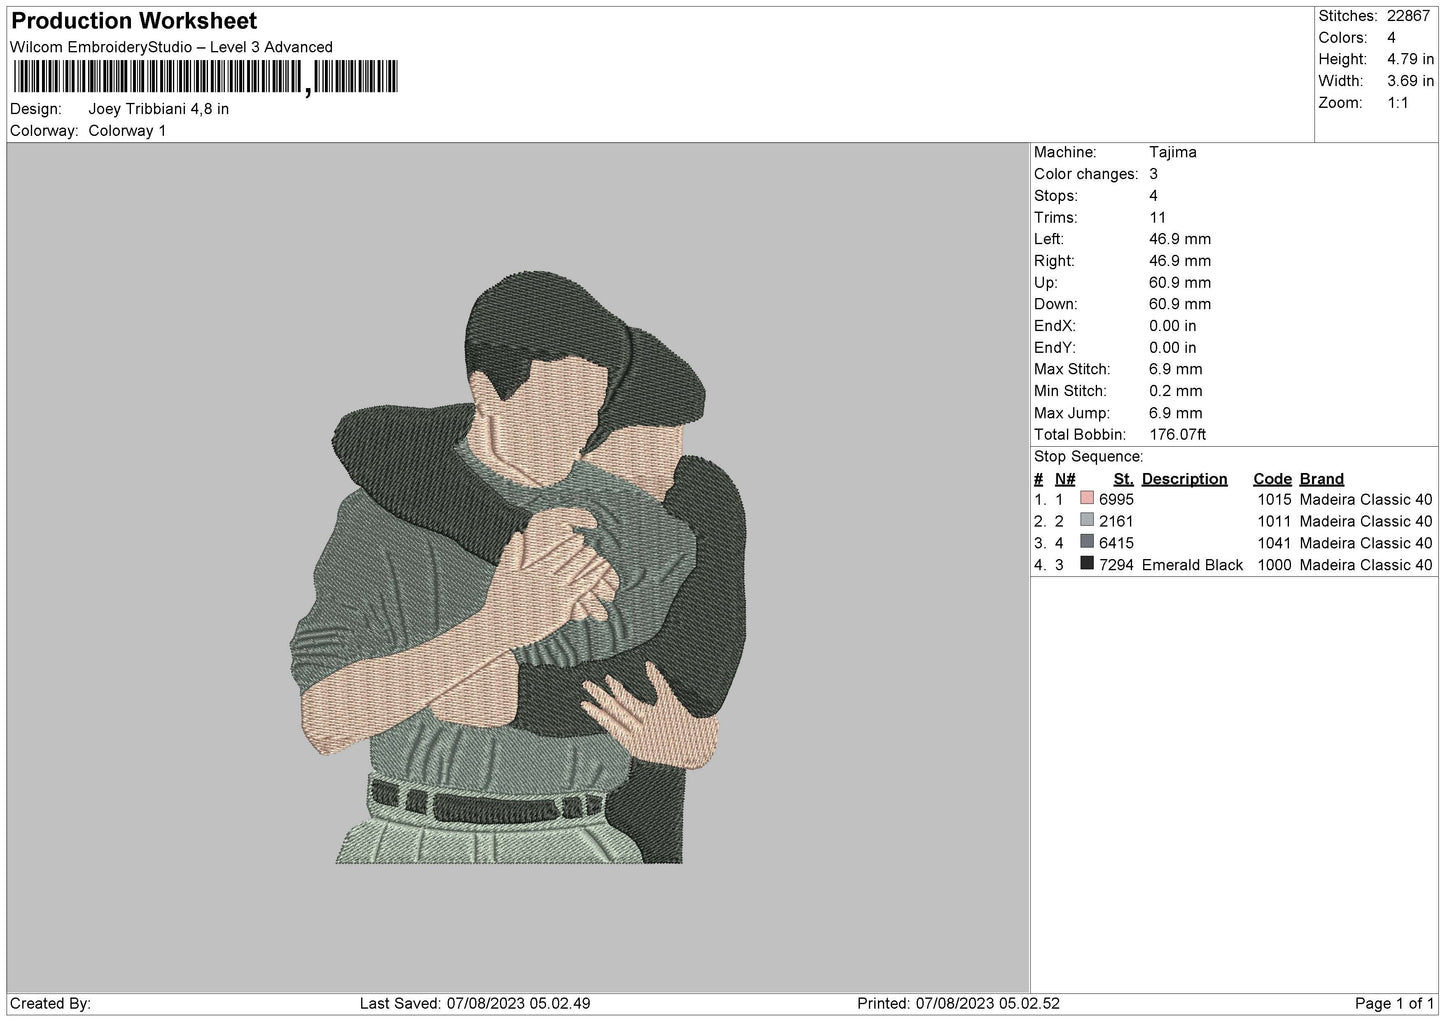Click the 'Description' column header
The height and width of the screenshot is (1021, 1445).
coord(1184,479)
